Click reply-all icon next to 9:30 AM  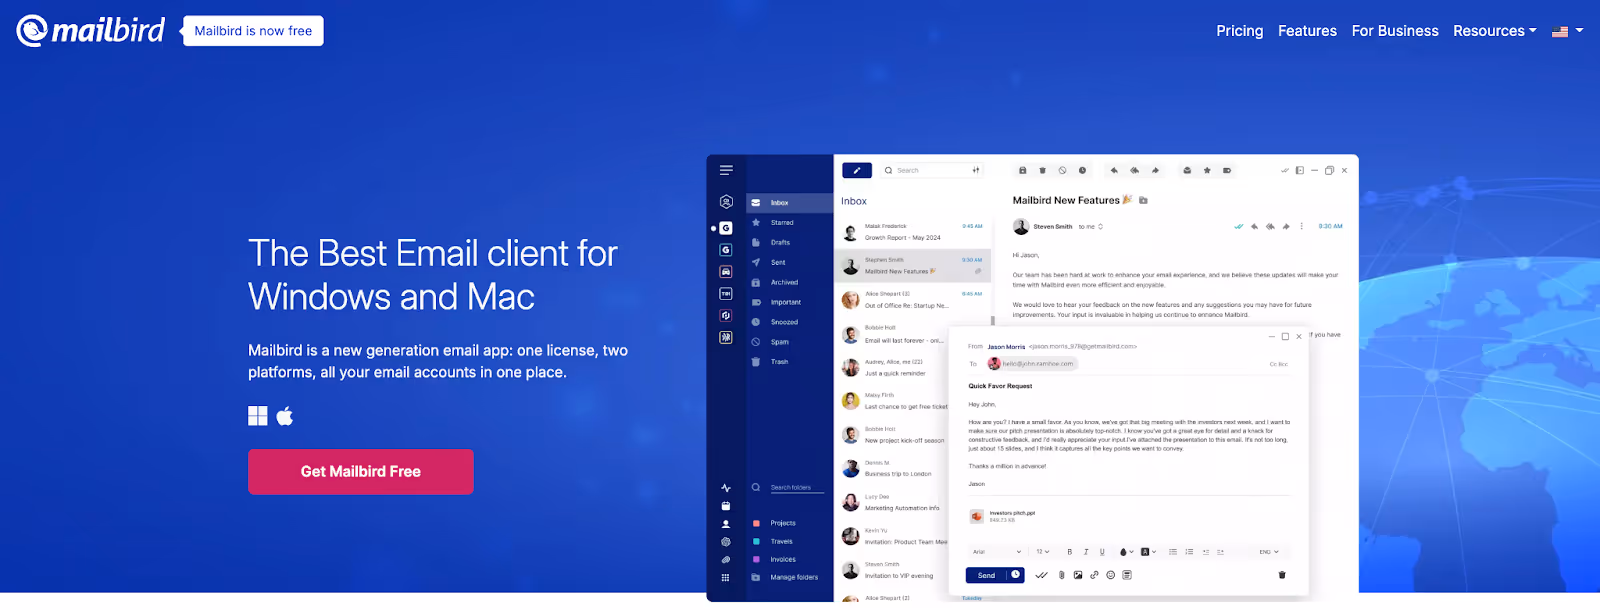(1270, 226)
